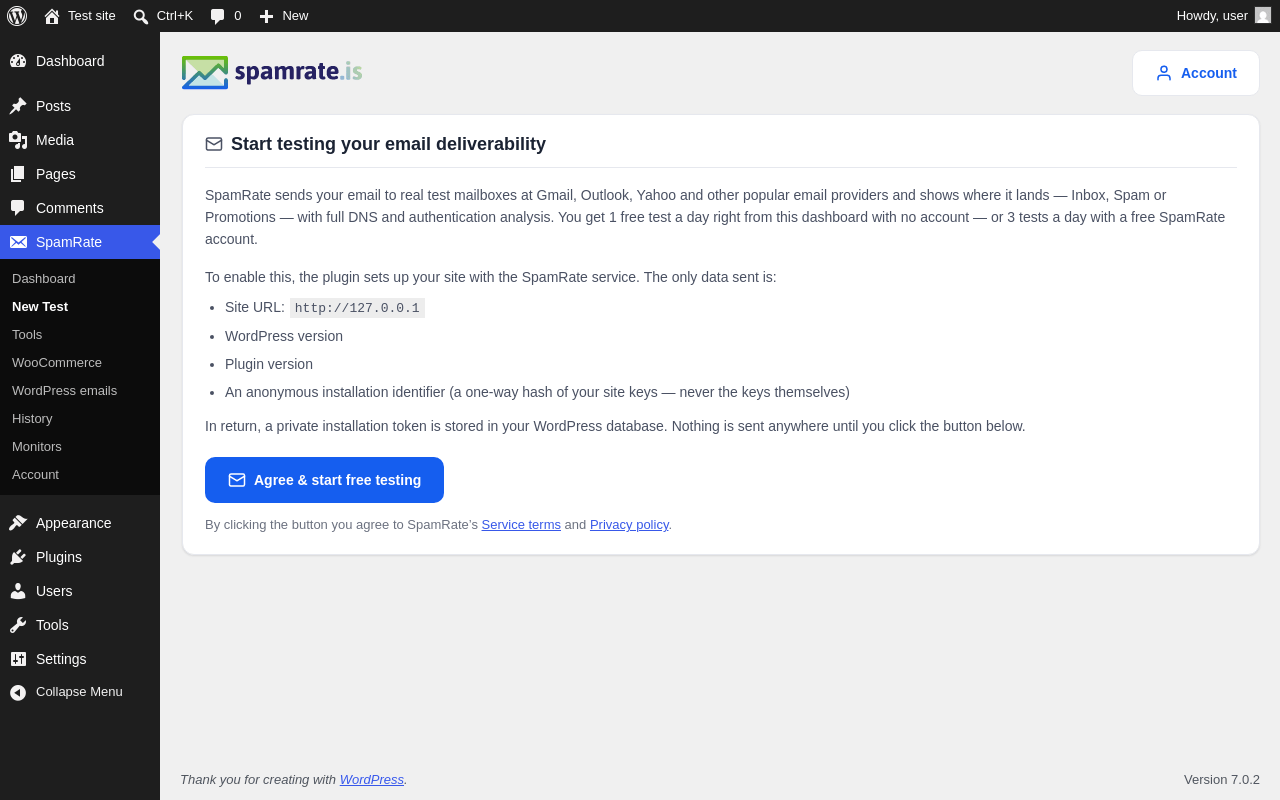Open the SpamRate sidebar menu

(x=80, y=242)
